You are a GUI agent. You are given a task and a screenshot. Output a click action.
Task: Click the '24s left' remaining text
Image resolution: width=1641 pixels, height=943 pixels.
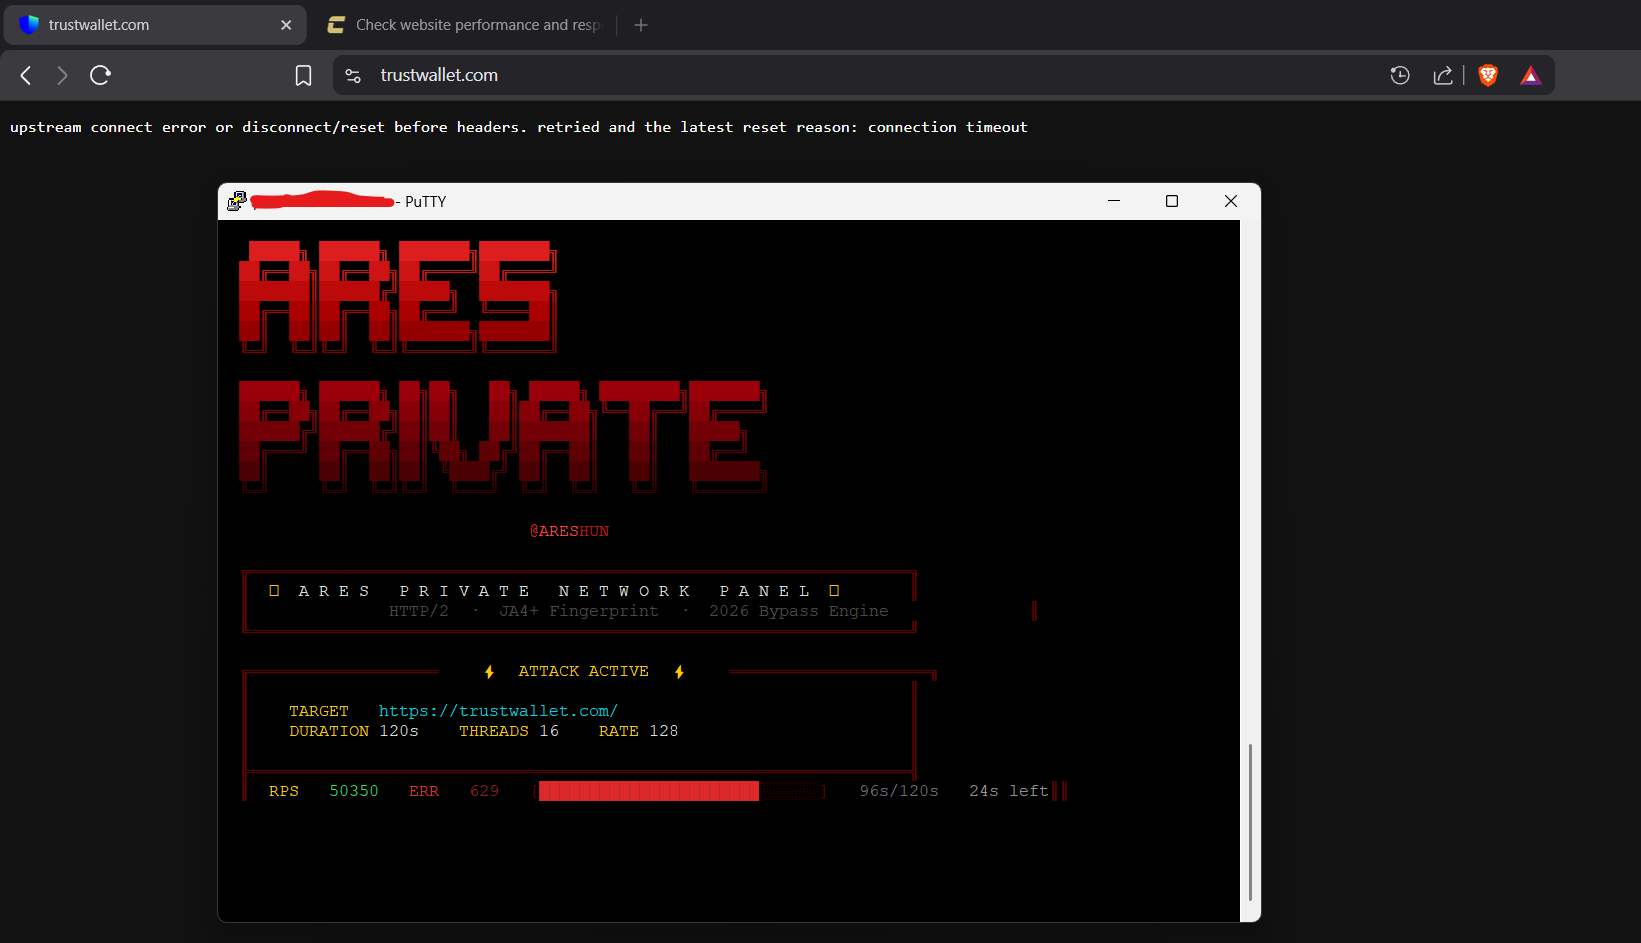click(x=1009, y=791)
